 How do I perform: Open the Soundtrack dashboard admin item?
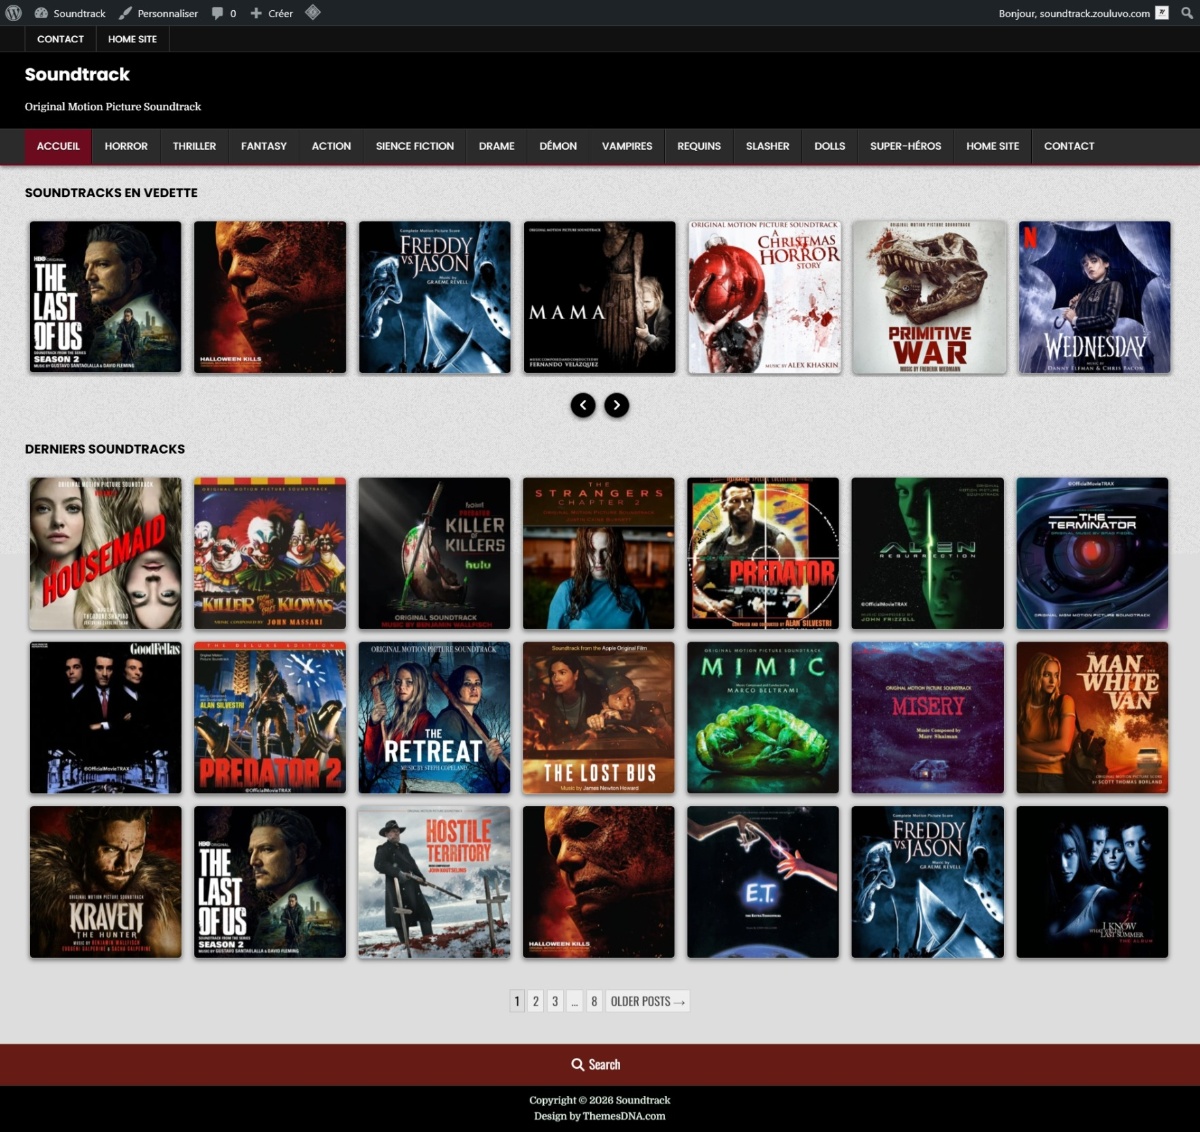(x=70, y=13)
